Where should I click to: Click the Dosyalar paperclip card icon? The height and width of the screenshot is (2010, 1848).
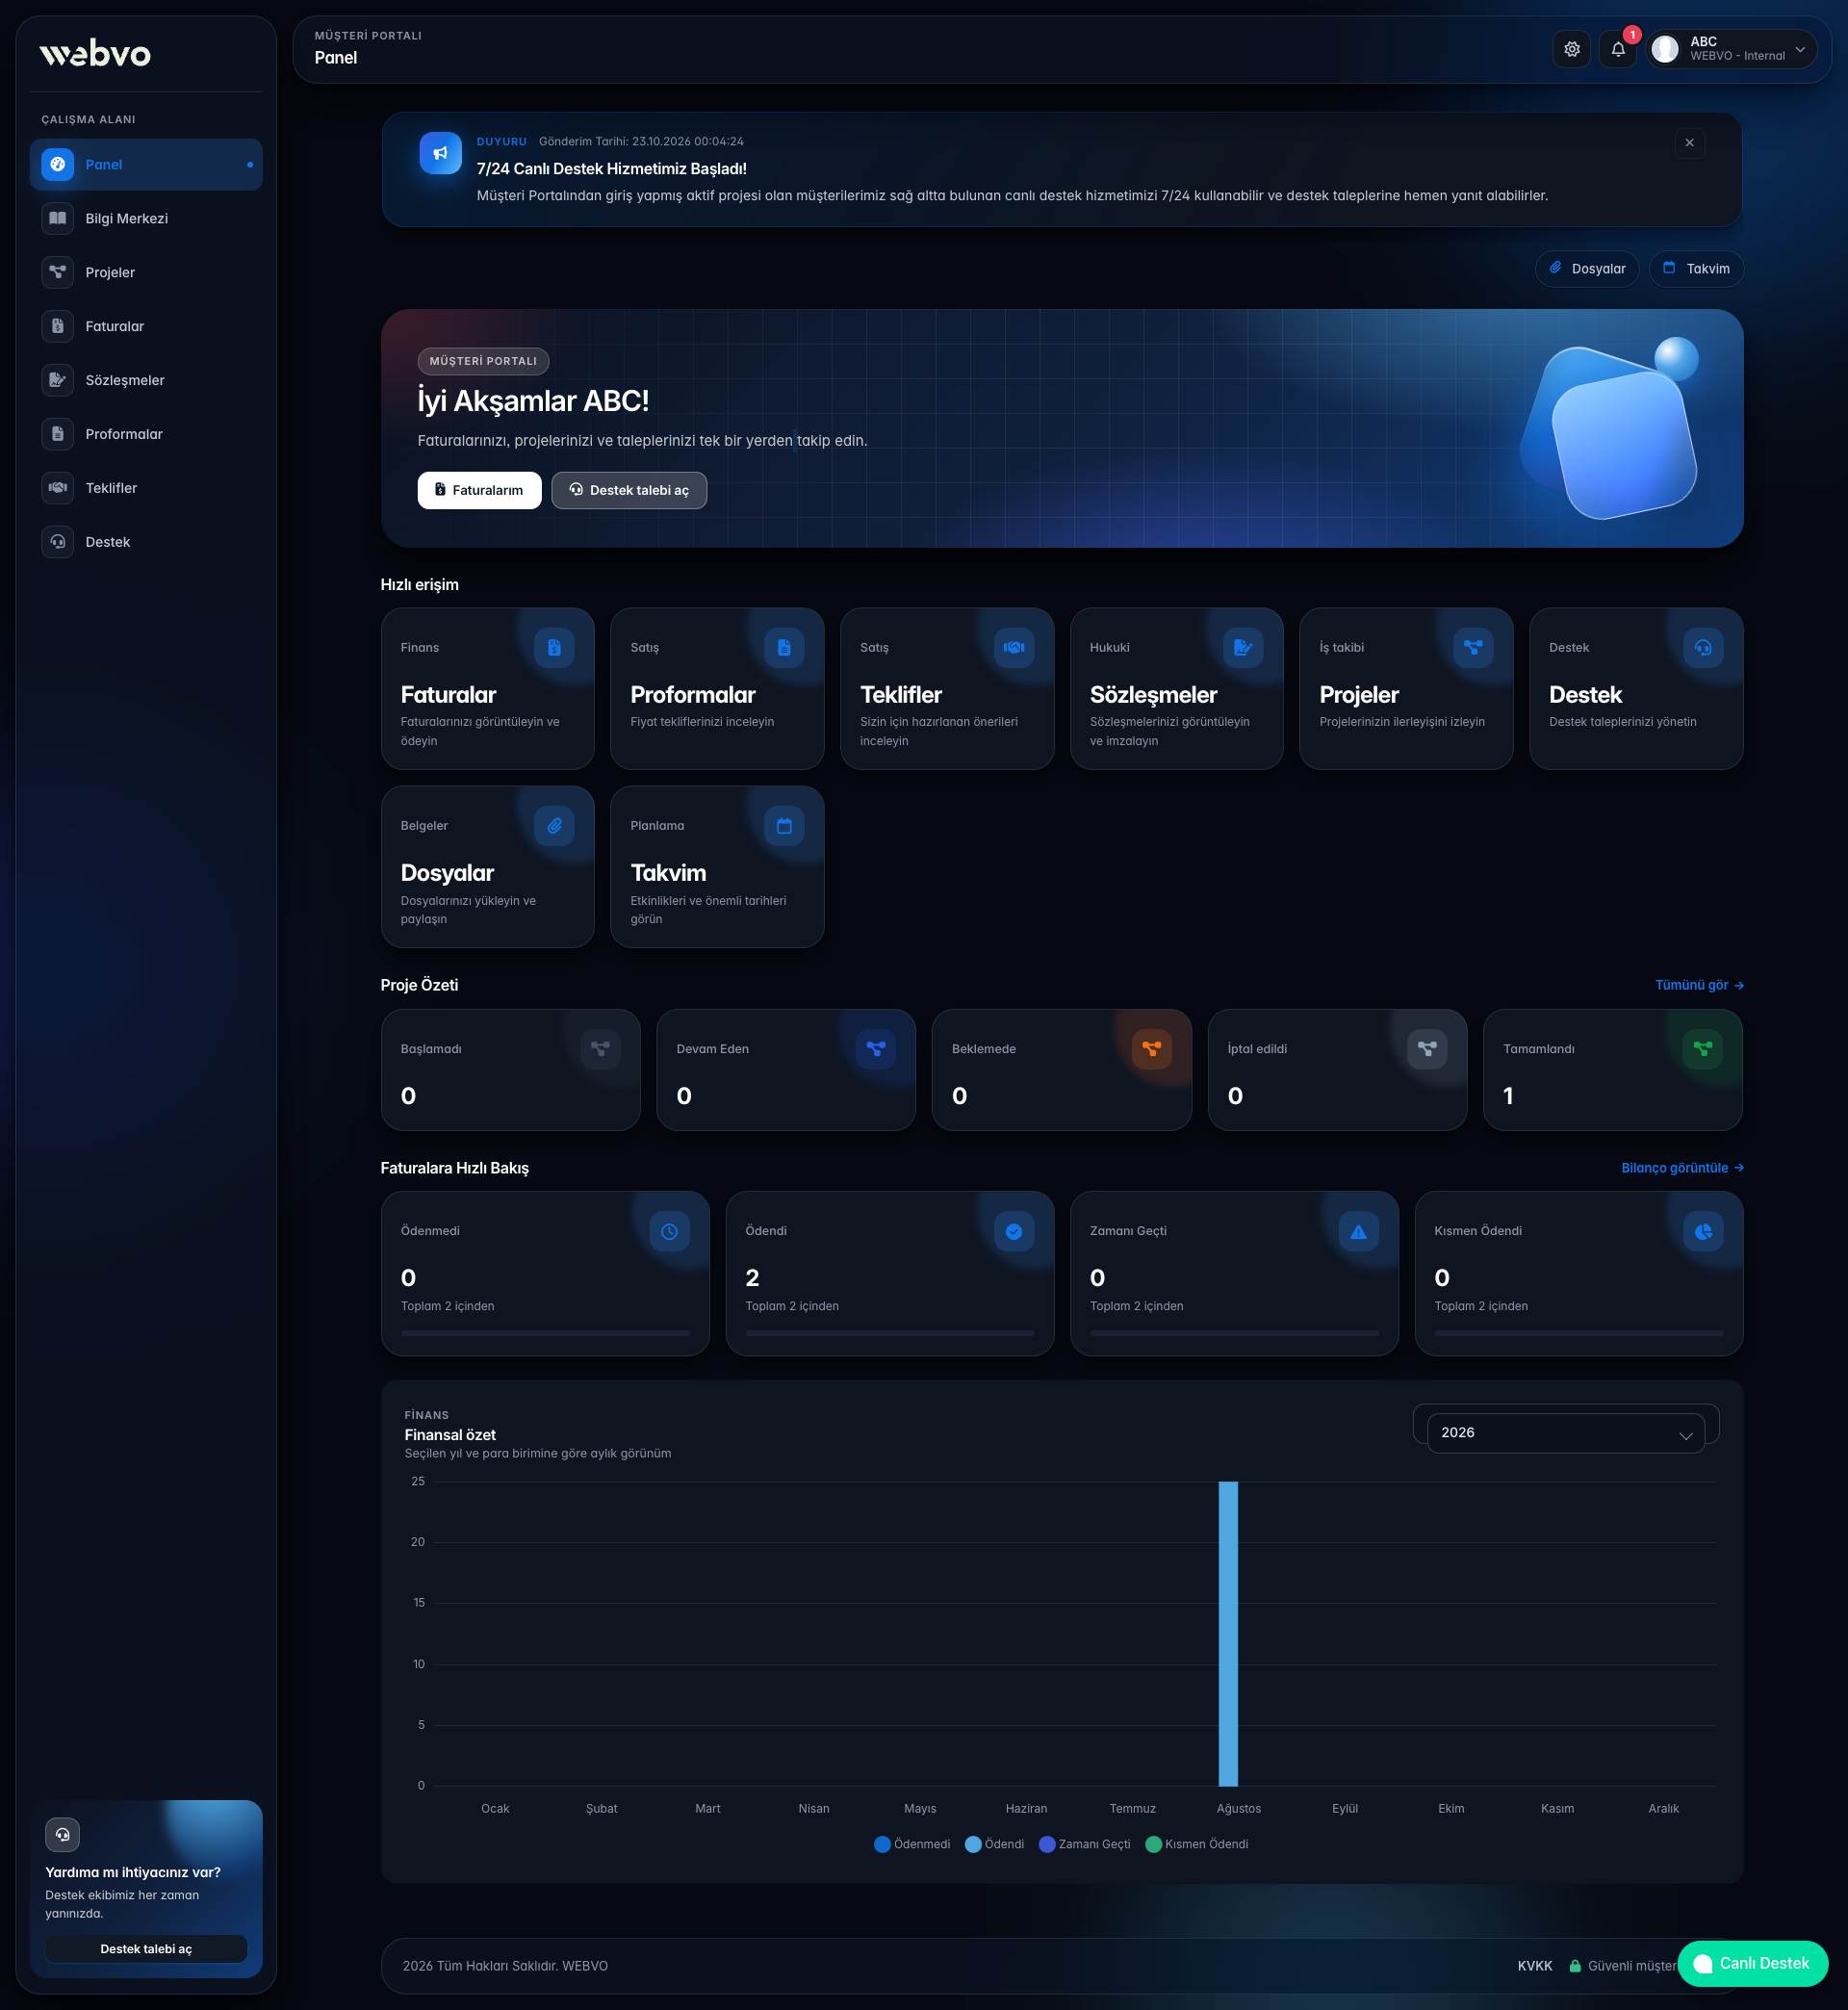click(554, 826)
